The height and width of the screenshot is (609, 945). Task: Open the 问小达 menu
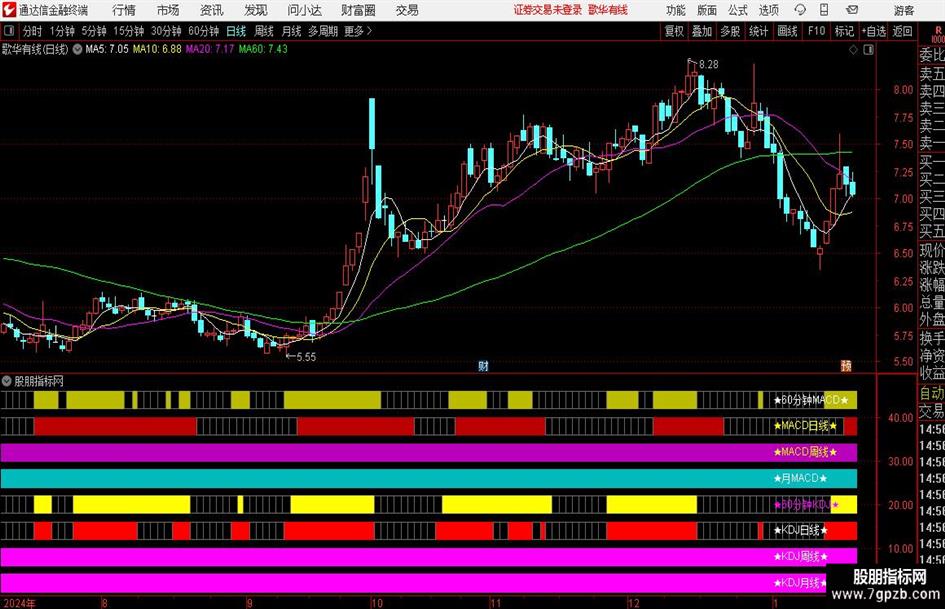click(304, 10)
